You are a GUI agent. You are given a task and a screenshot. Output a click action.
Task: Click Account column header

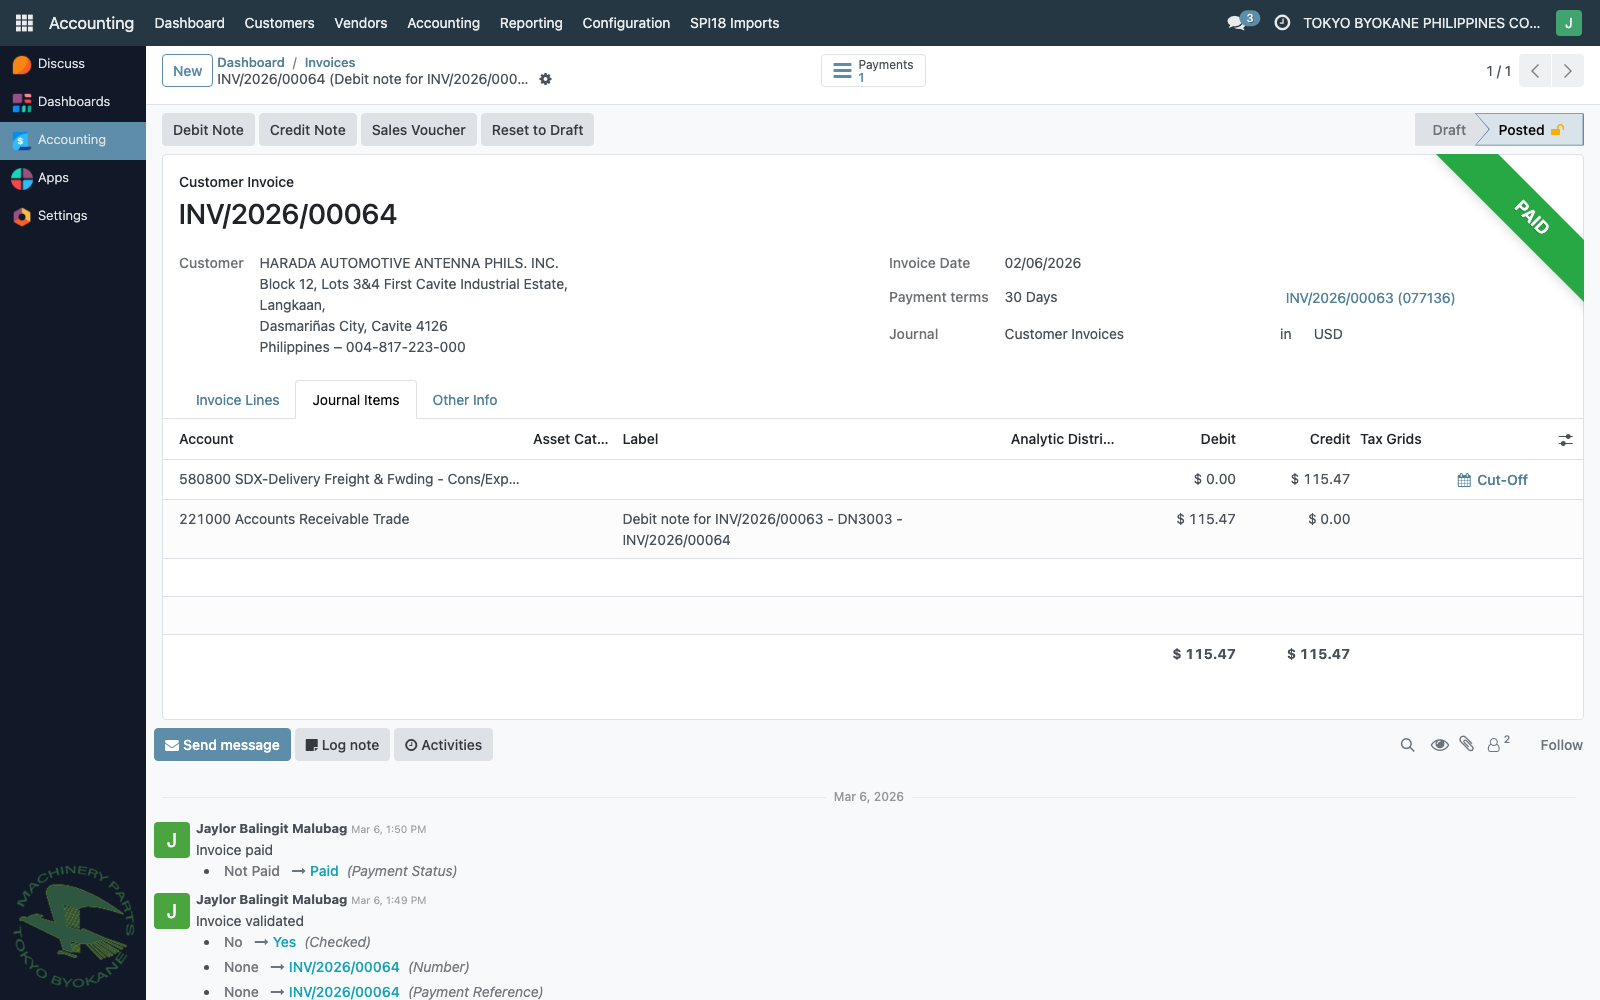[x=206, y=439]
